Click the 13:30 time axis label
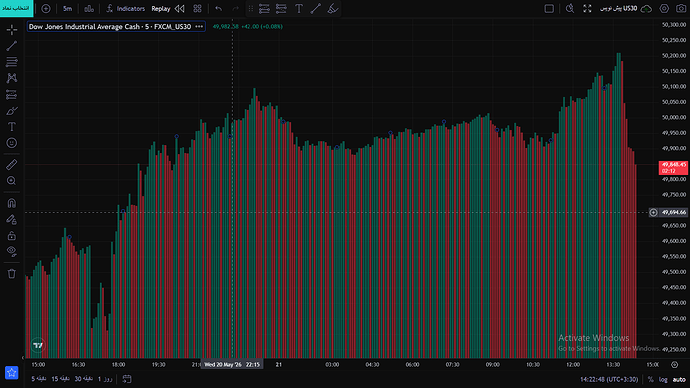This screenshot has height=388, width=690. pyautogui.click(x=613, y=365)
